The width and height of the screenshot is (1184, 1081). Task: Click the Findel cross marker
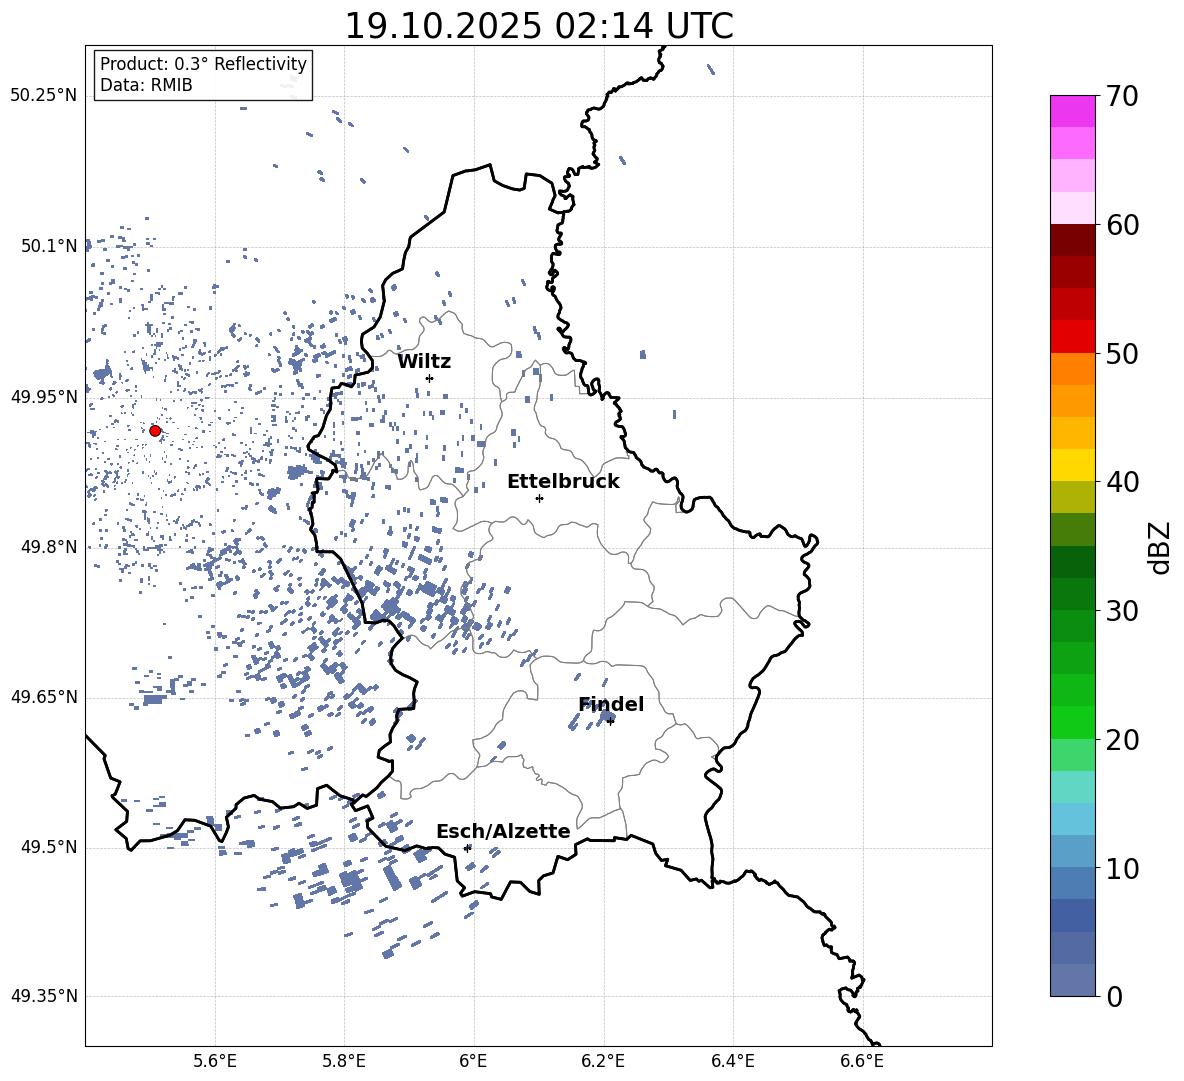610,722
